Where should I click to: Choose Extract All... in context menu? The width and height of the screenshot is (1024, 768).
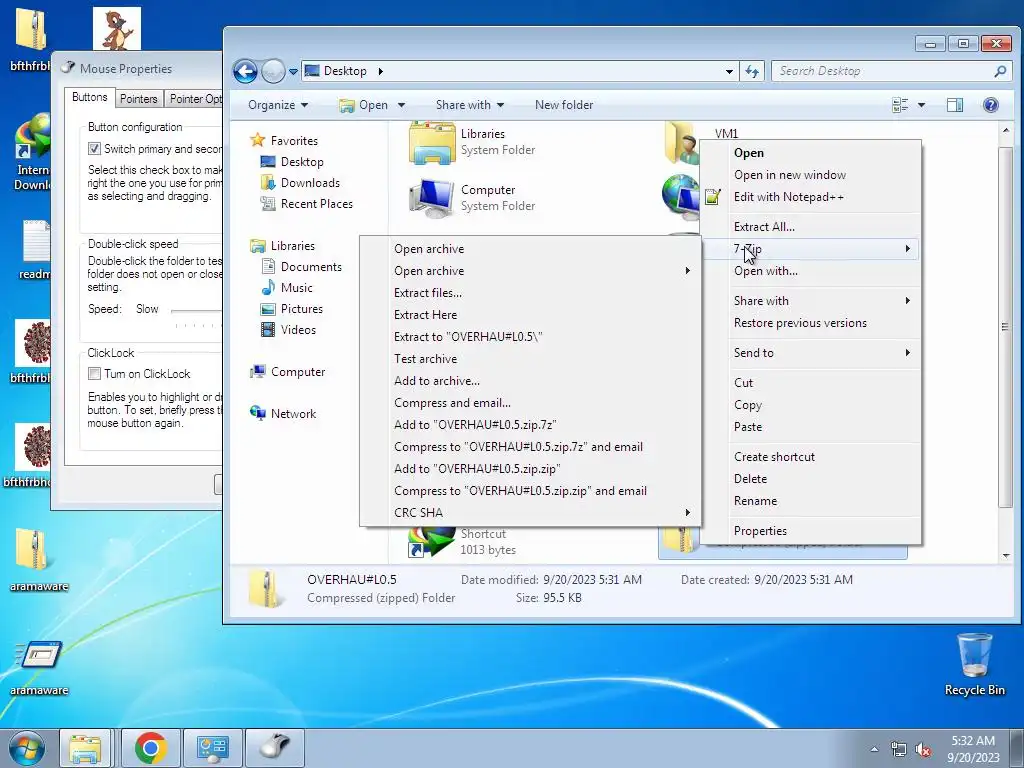[810, 227]
